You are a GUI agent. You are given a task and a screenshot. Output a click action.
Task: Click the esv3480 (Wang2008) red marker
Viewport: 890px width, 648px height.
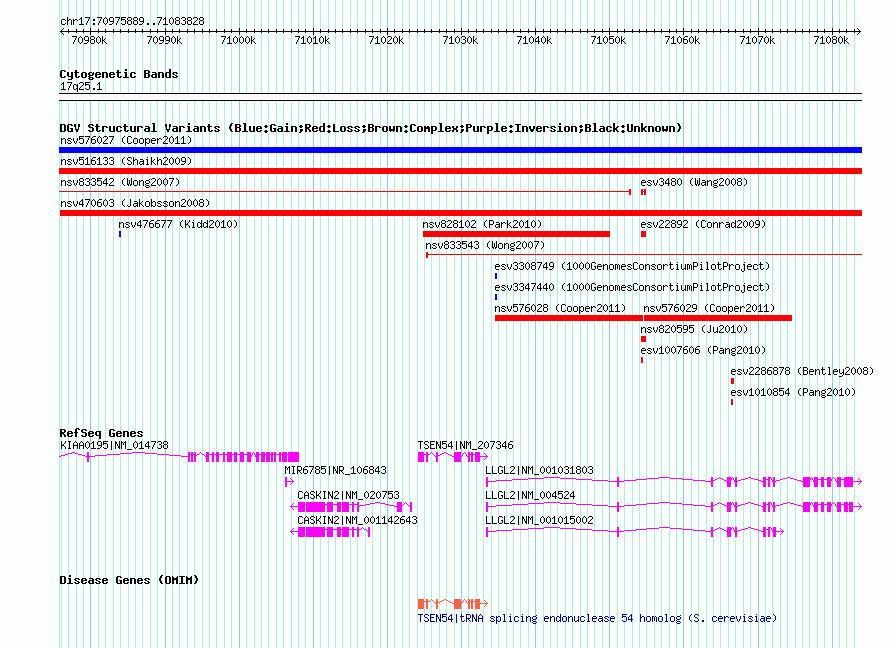(x=643, y=192)
